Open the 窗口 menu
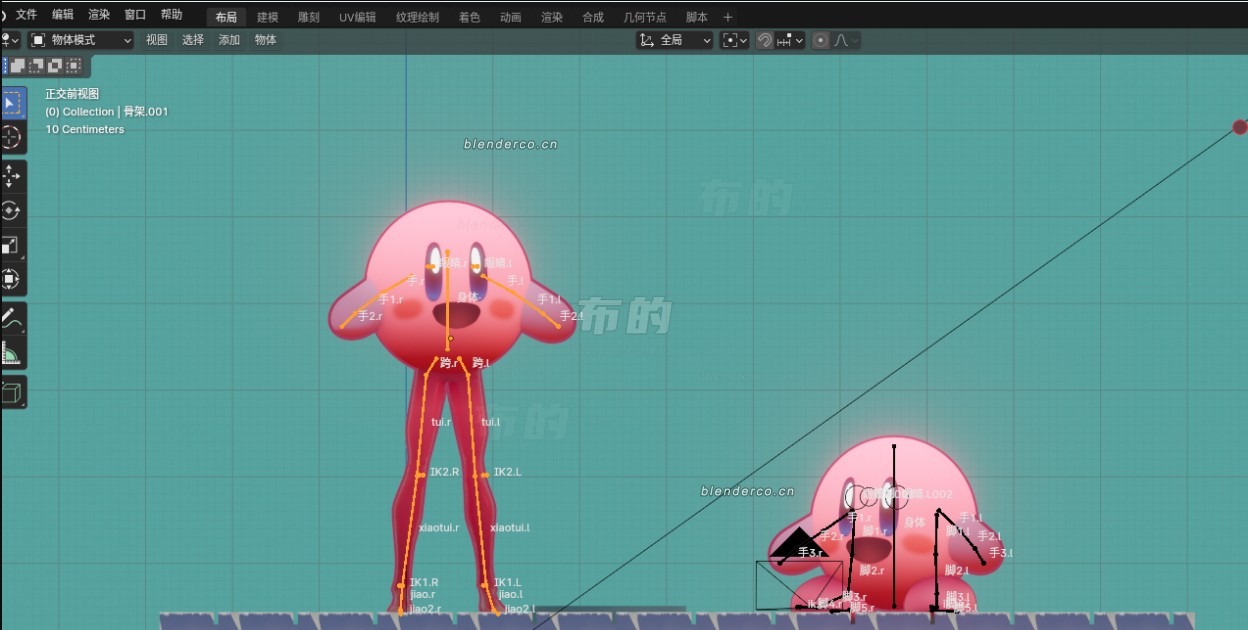Viewport: 1248px width, 630px height. (135, 15)
